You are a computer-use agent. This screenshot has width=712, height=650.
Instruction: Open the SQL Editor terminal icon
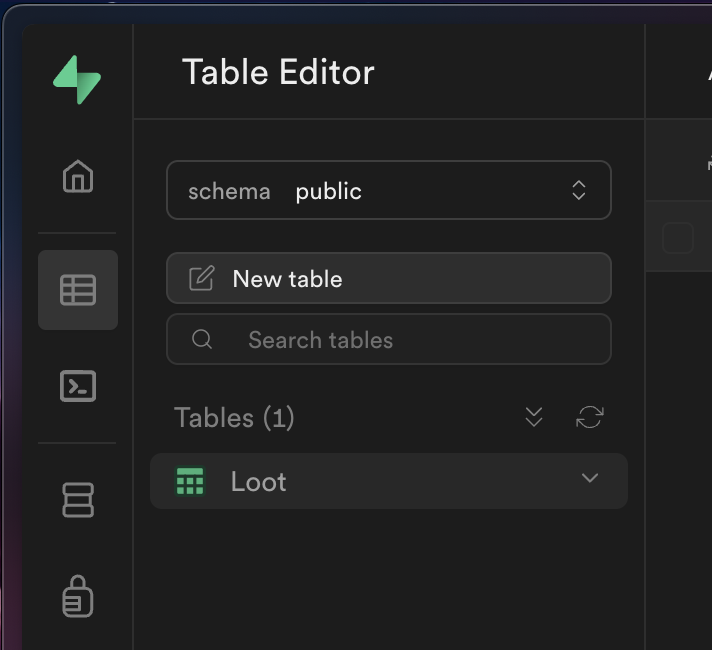78,386
